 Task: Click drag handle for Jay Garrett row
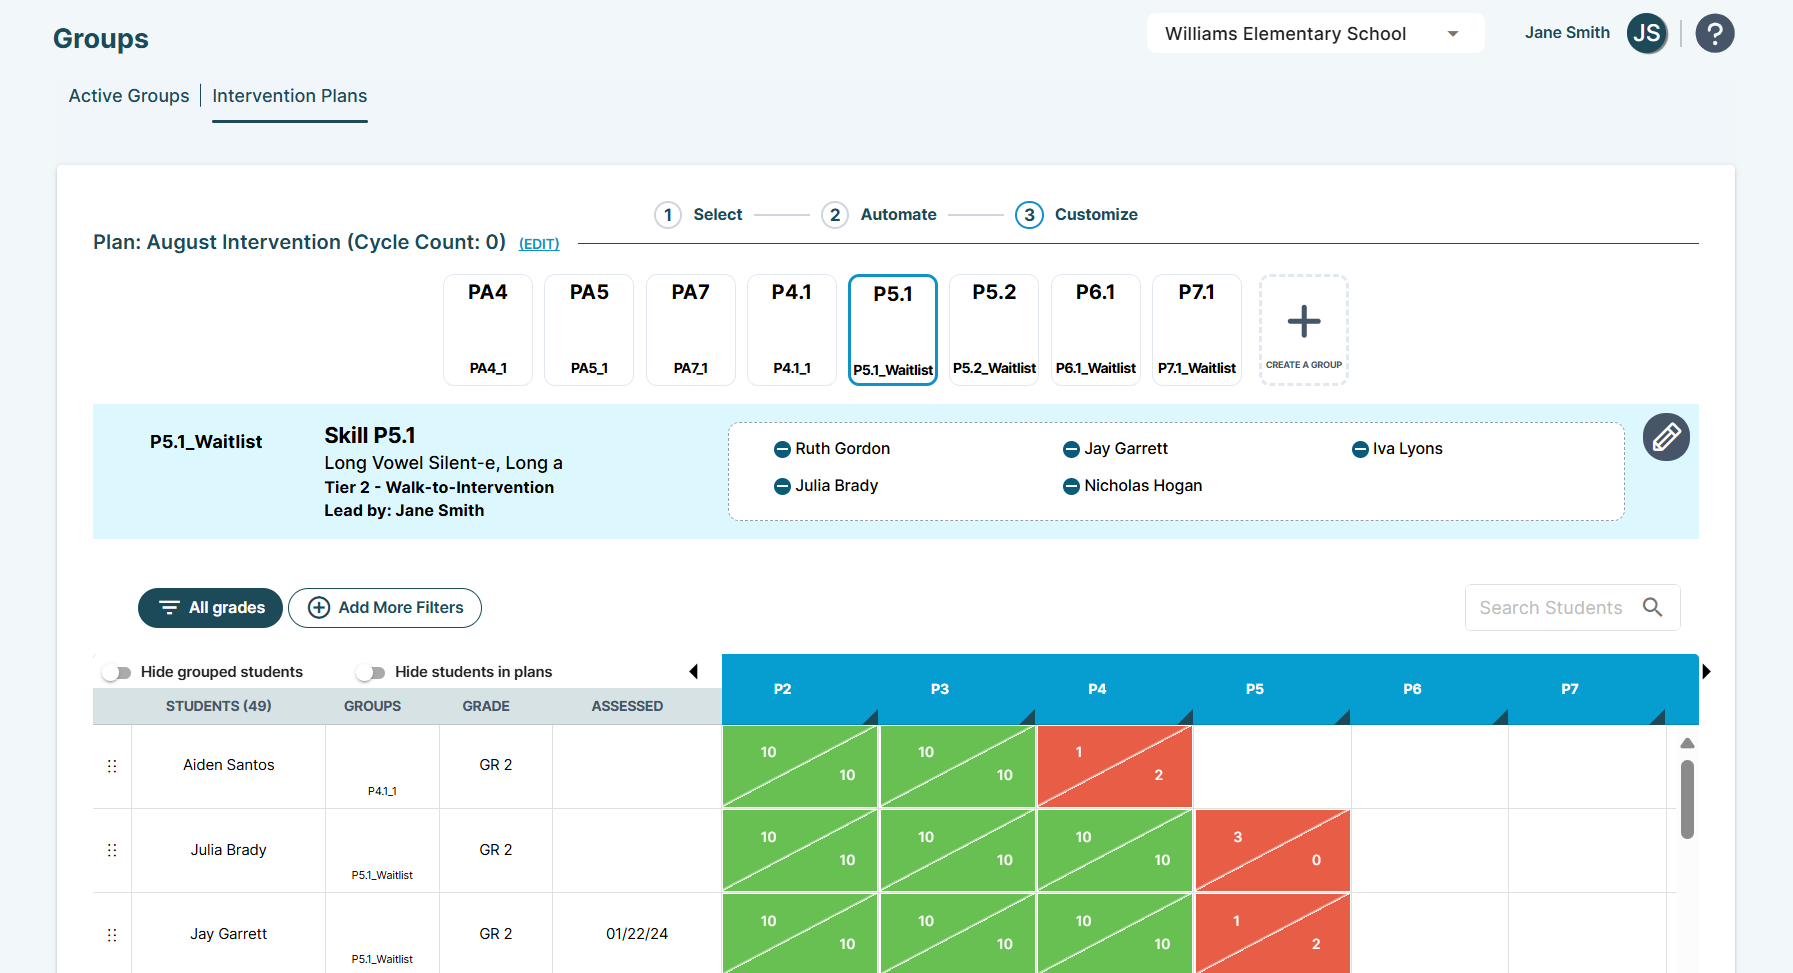[x=112, y=935]
